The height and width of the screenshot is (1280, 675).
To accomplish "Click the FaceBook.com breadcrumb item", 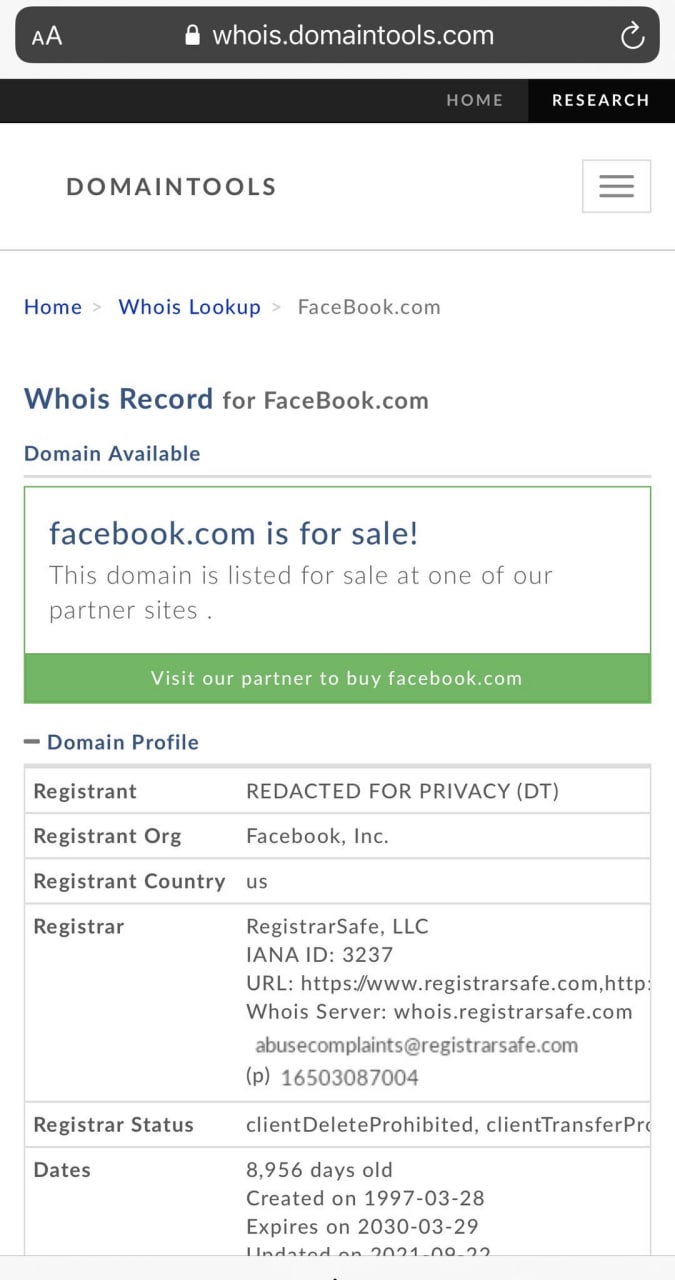I will pyautogui.click(x=369, y=307).
